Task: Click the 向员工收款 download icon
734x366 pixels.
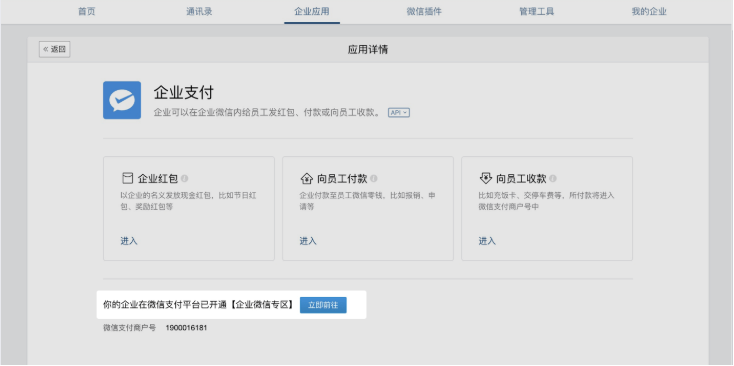Action: 485,178
